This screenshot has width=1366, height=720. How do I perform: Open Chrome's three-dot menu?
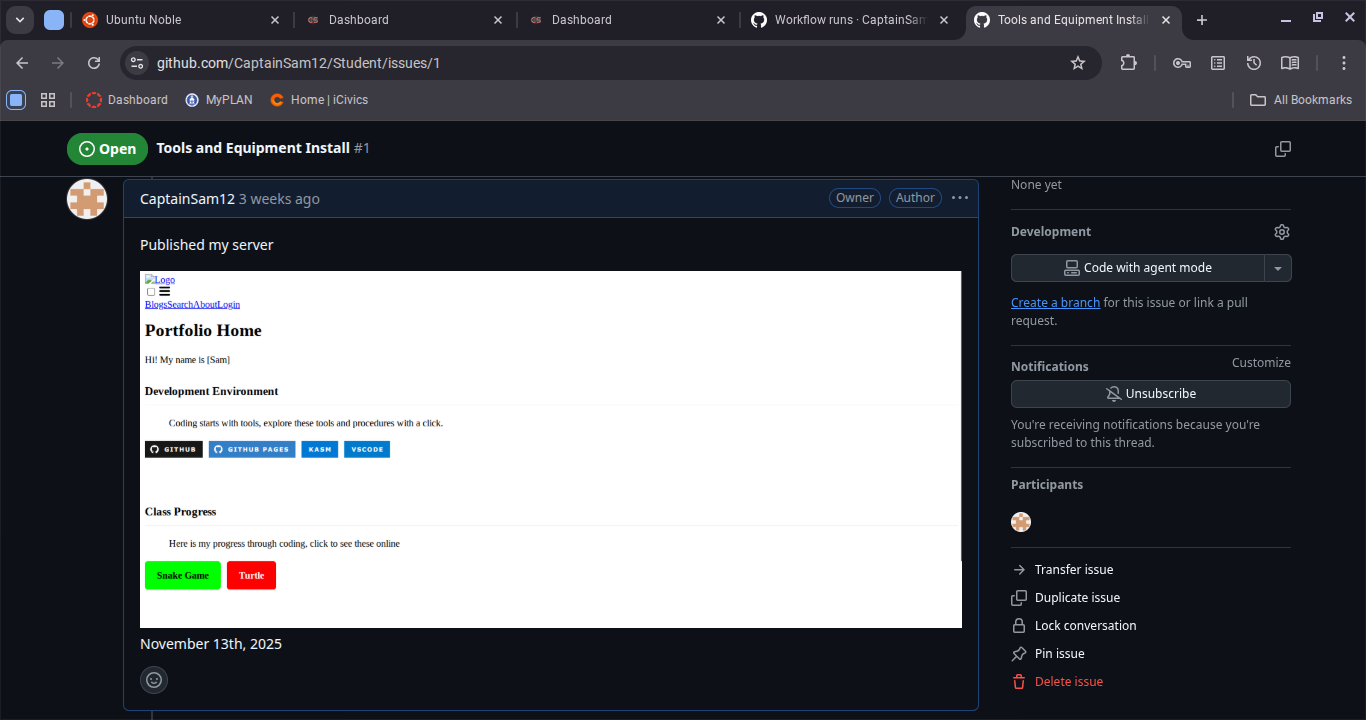coord(1344,63)
